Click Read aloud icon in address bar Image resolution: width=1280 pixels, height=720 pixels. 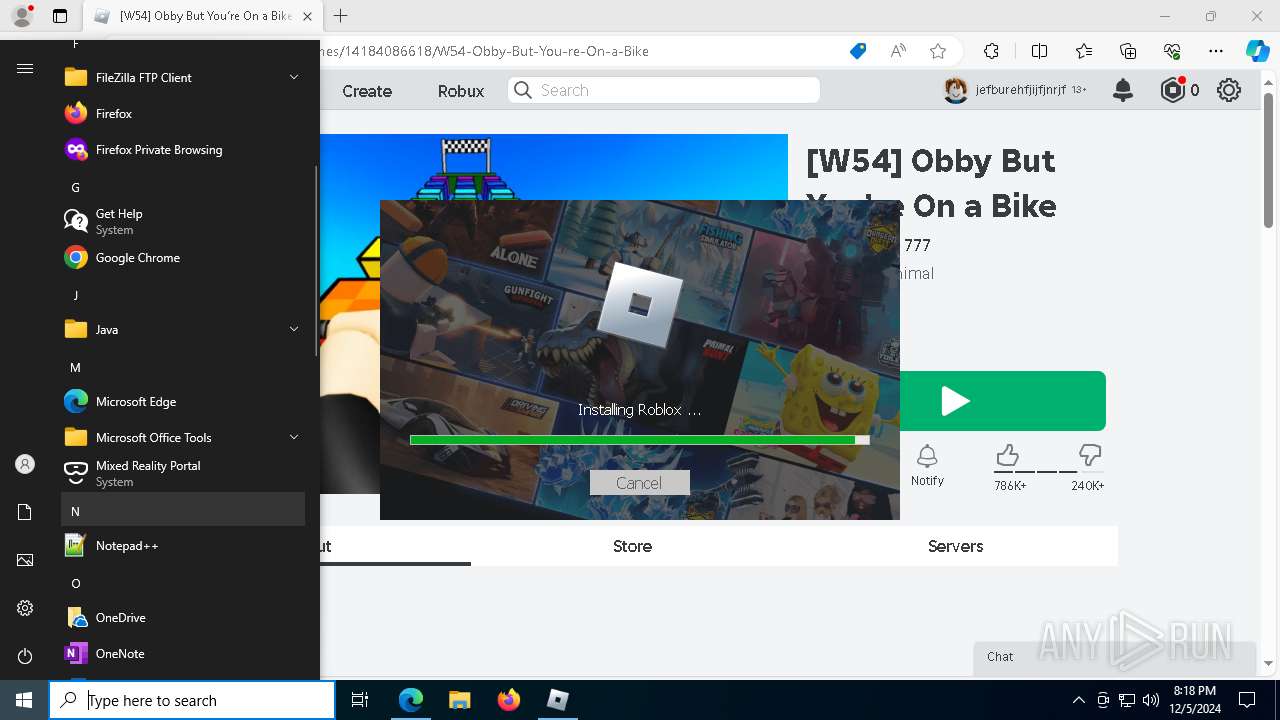pyautogui.click(x=898, y=51)
